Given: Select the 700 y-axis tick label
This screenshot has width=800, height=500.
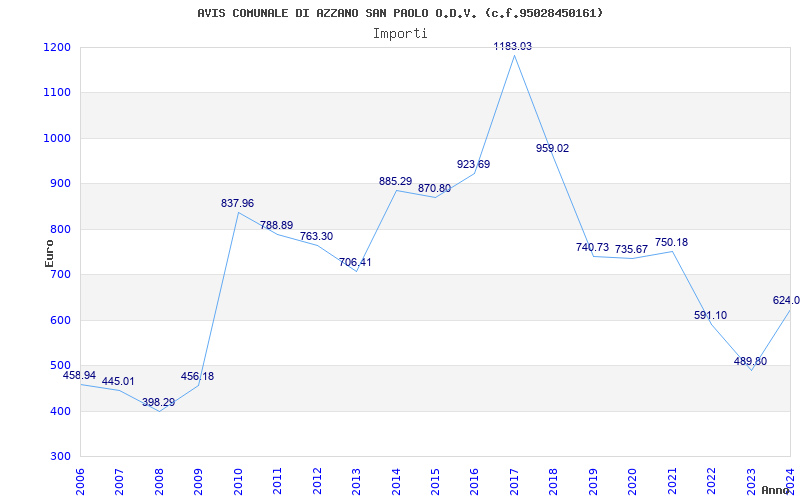Looking at the screenshot, I should click(63, 274).
